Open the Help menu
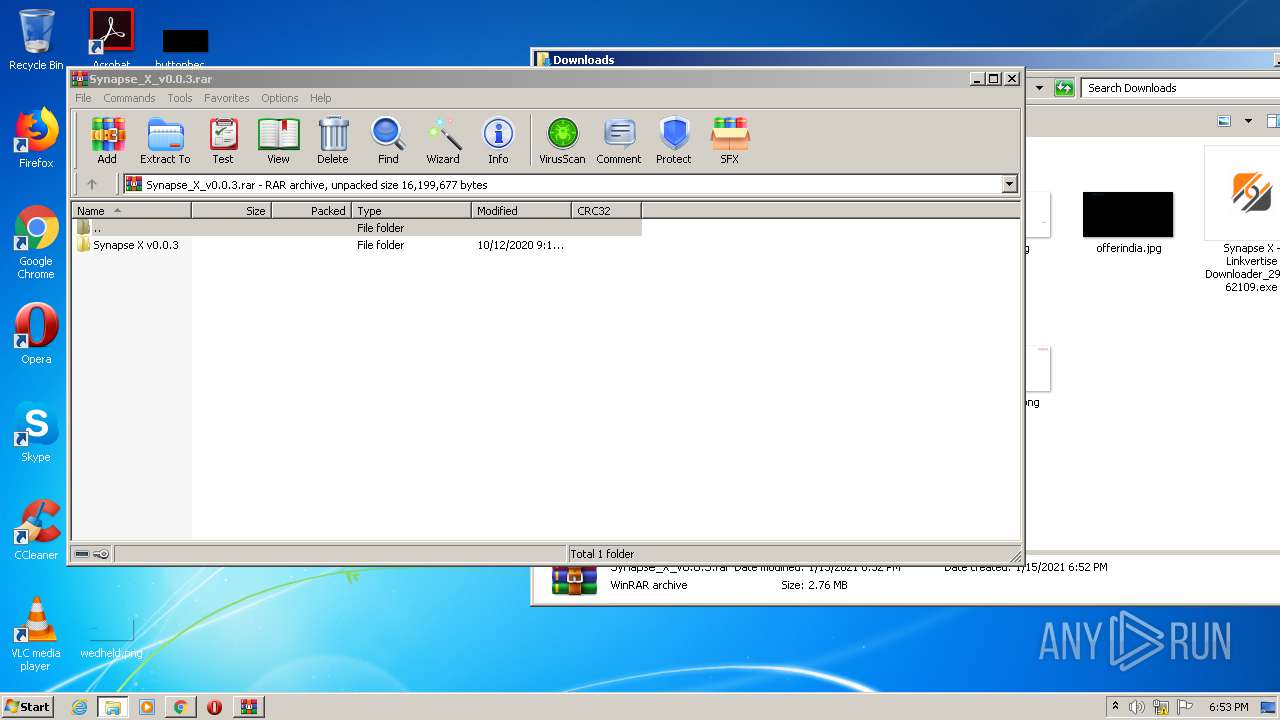1280x720 pixels. point(320,98)
